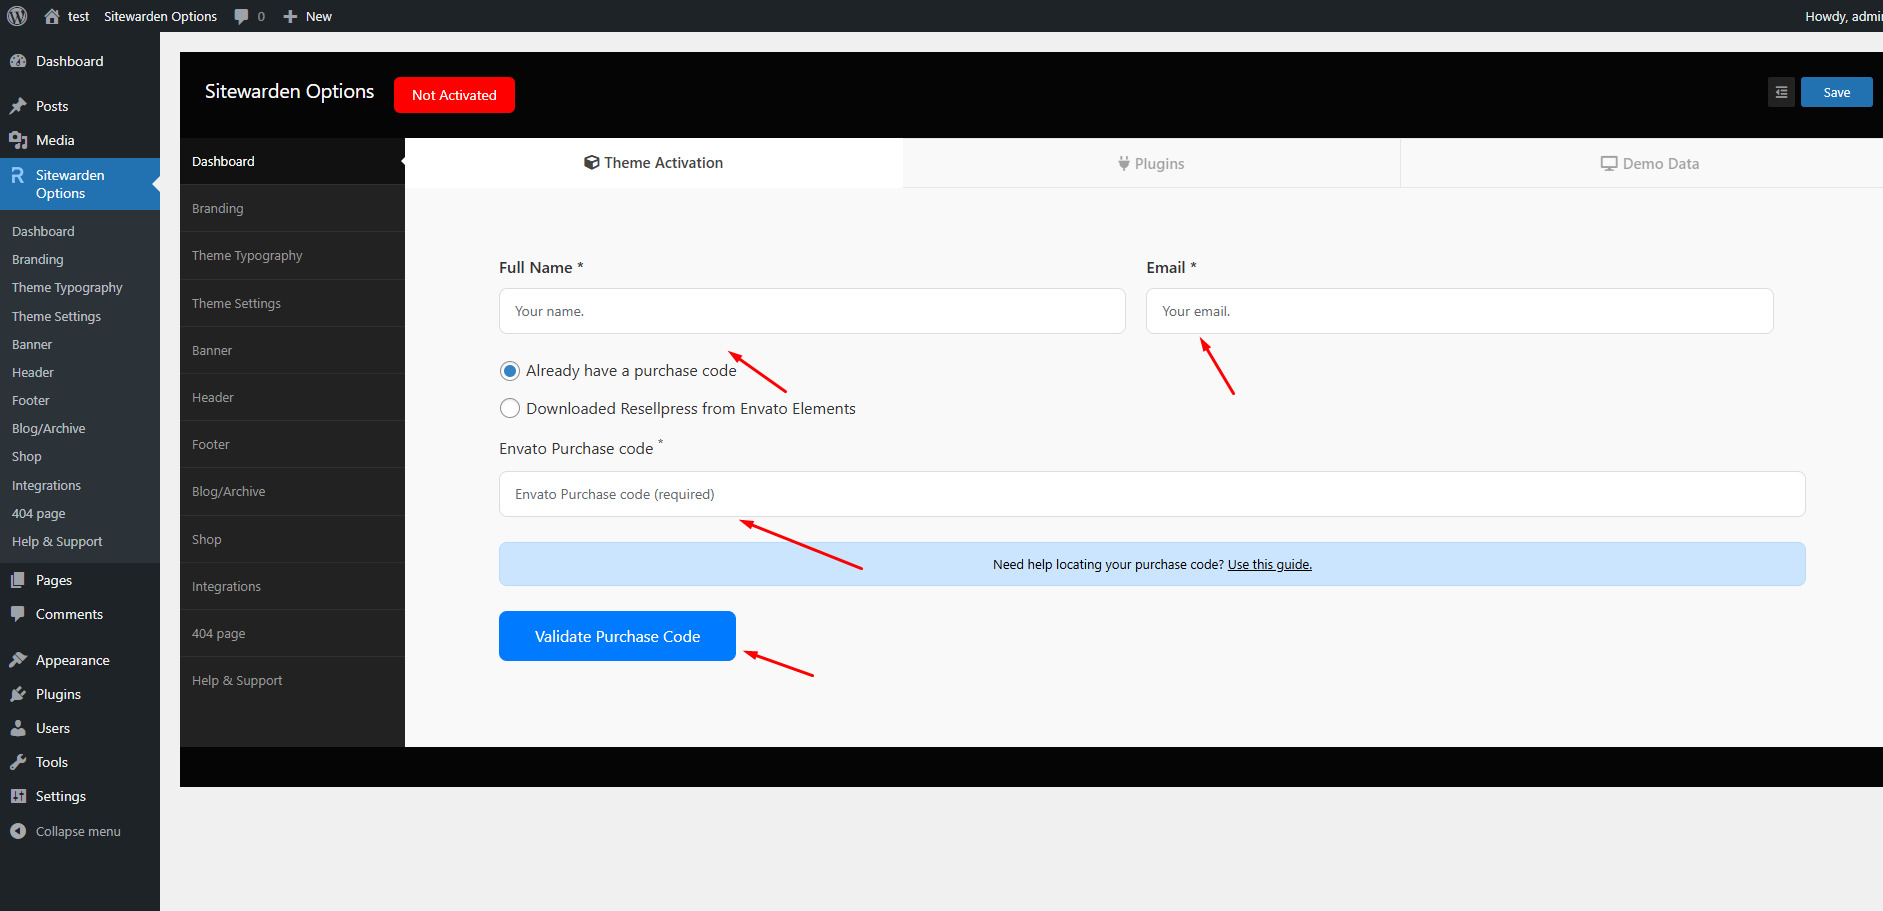Click the Sitewarden R logo icon
Screen dimensions: 1883x911
pos(18,176)
